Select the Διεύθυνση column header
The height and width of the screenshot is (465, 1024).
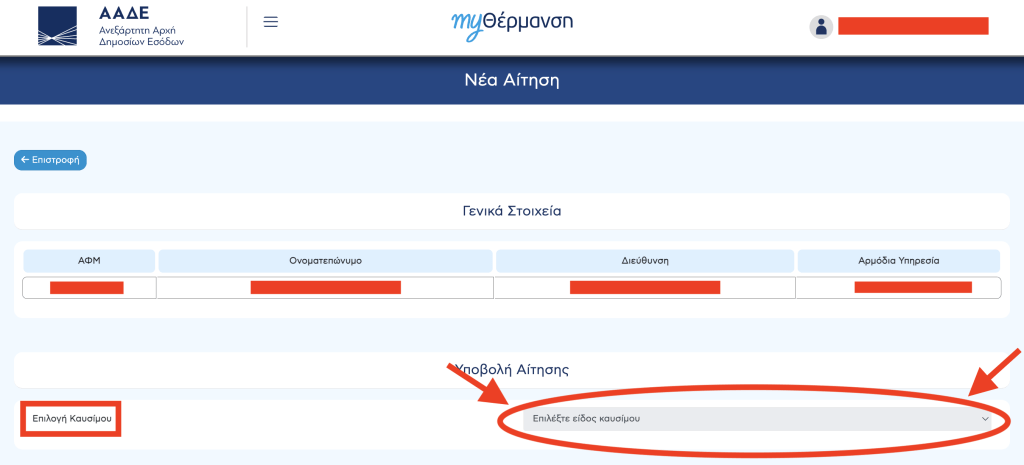[x=644, y=261]
